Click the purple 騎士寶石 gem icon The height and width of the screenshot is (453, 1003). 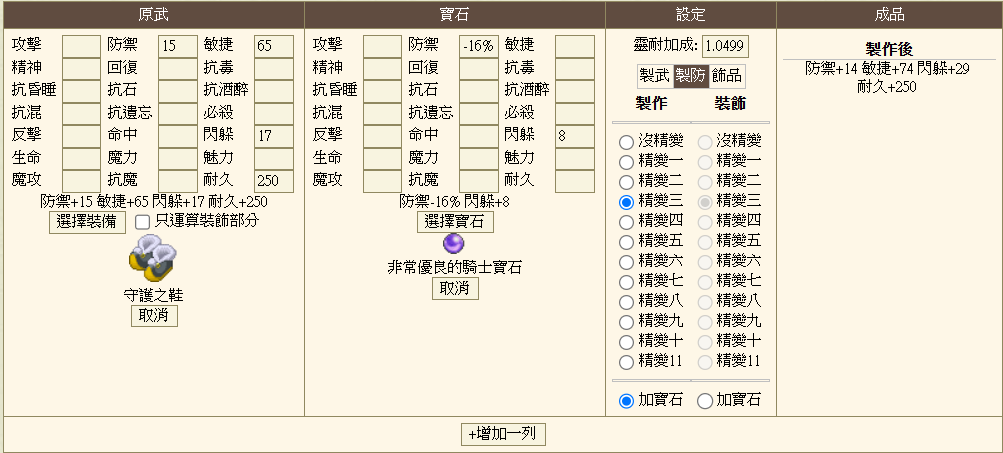454,244
